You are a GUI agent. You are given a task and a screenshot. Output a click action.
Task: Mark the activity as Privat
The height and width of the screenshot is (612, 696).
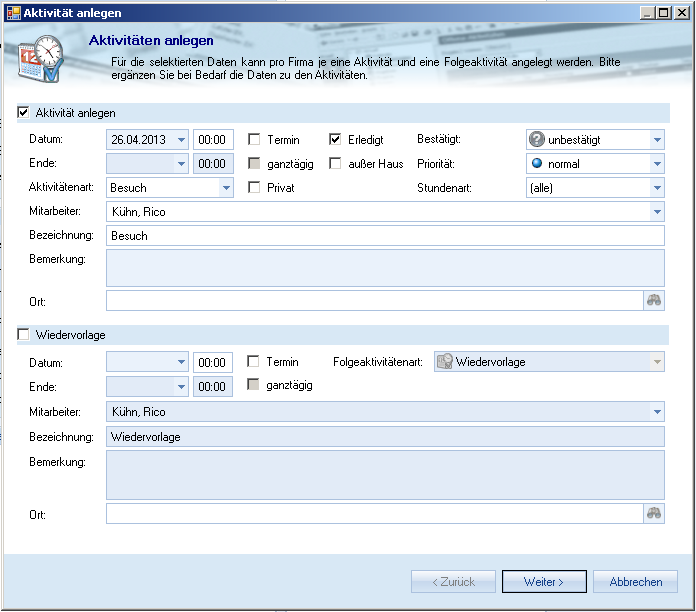[255, 187]
